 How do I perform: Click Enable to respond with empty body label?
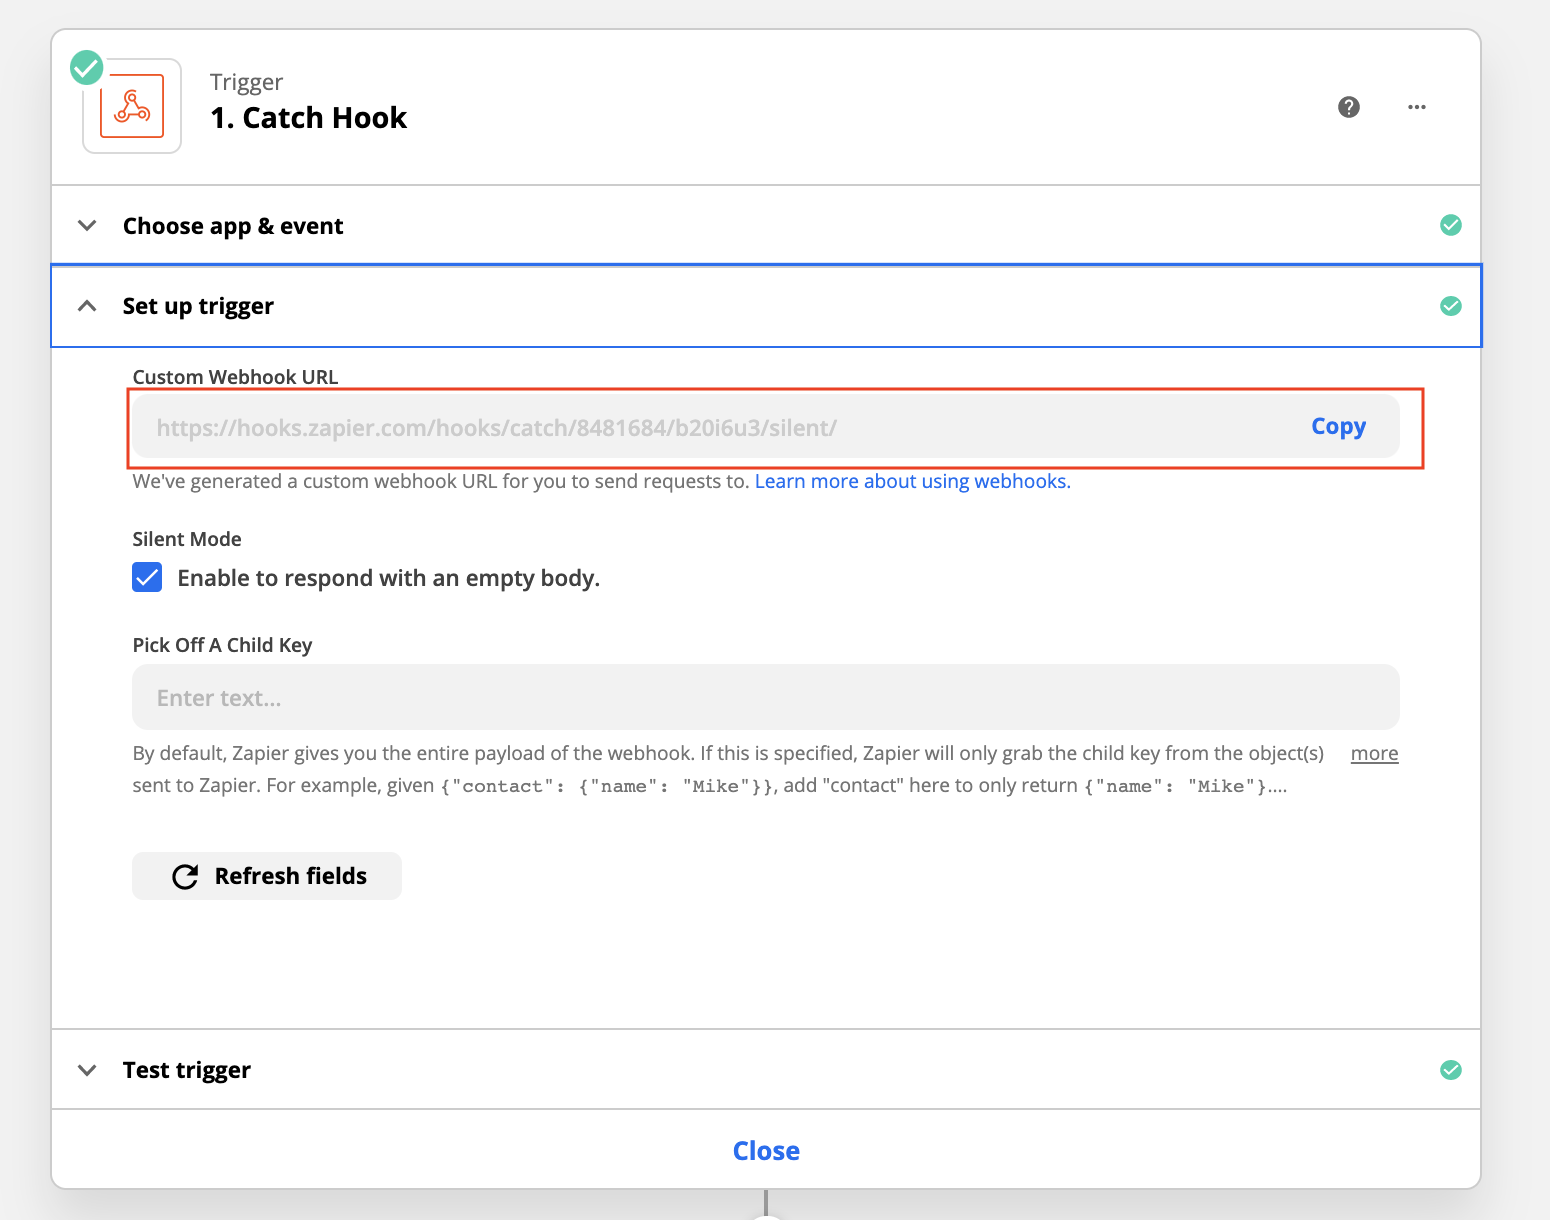388,578
